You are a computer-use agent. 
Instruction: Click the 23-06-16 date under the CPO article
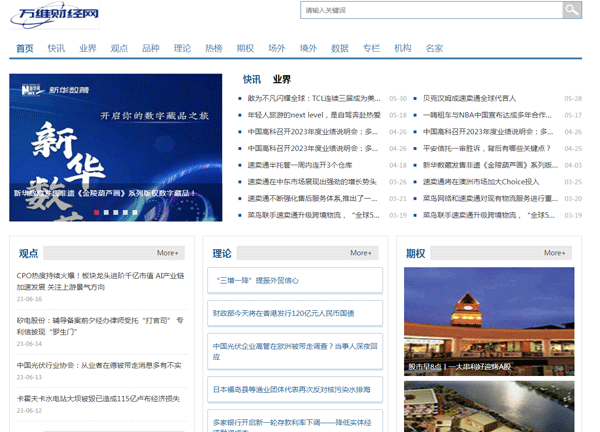click(29, 299)
